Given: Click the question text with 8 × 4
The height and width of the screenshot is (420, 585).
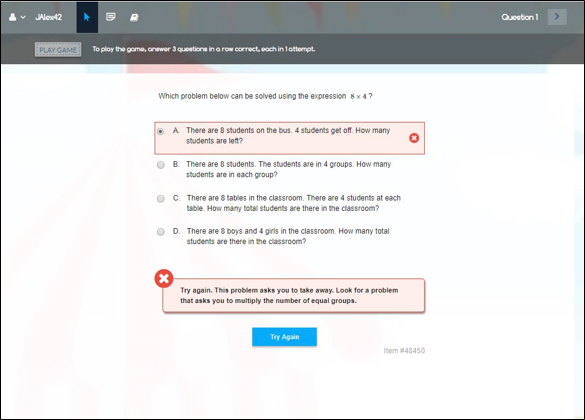Looking at the screenshot, I should pyautogui.click(x=265, y=96).
